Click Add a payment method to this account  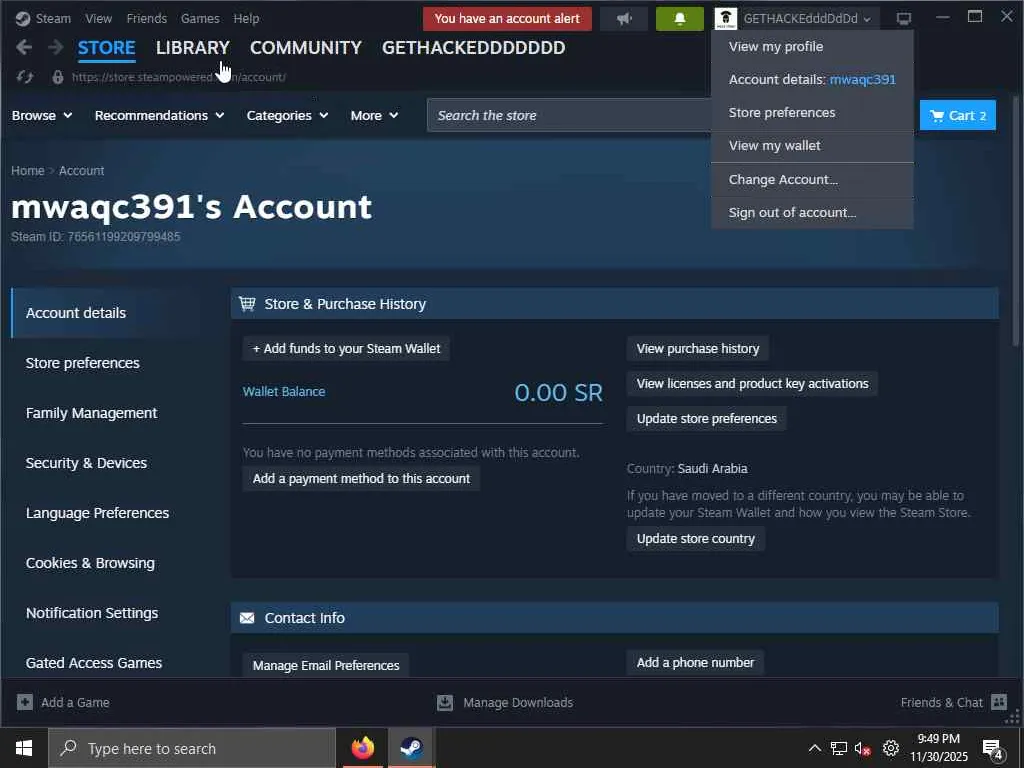click(361, 479)
